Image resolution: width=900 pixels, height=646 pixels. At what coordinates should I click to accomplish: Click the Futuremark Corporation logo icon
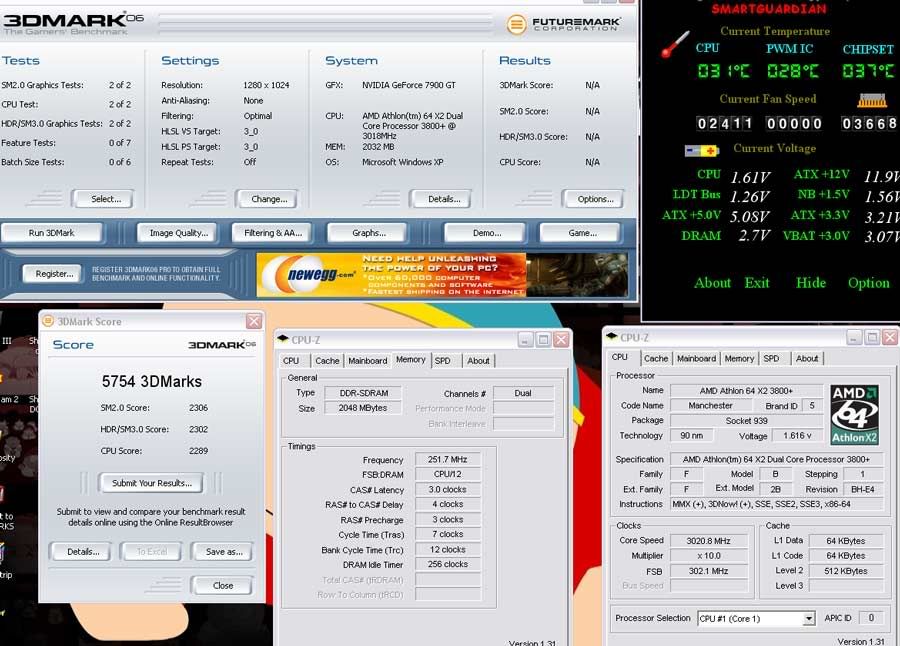[517, 24]
